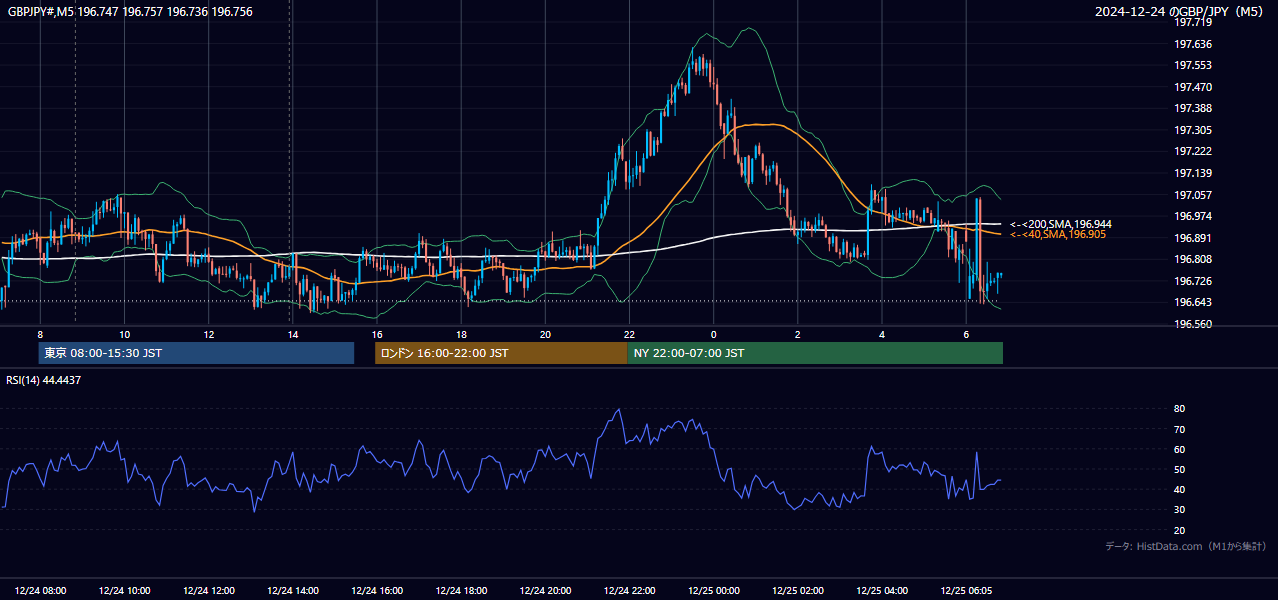Click price axis label 197.057
Viewport: 1278px width, 600px height.
[1193, 195]
